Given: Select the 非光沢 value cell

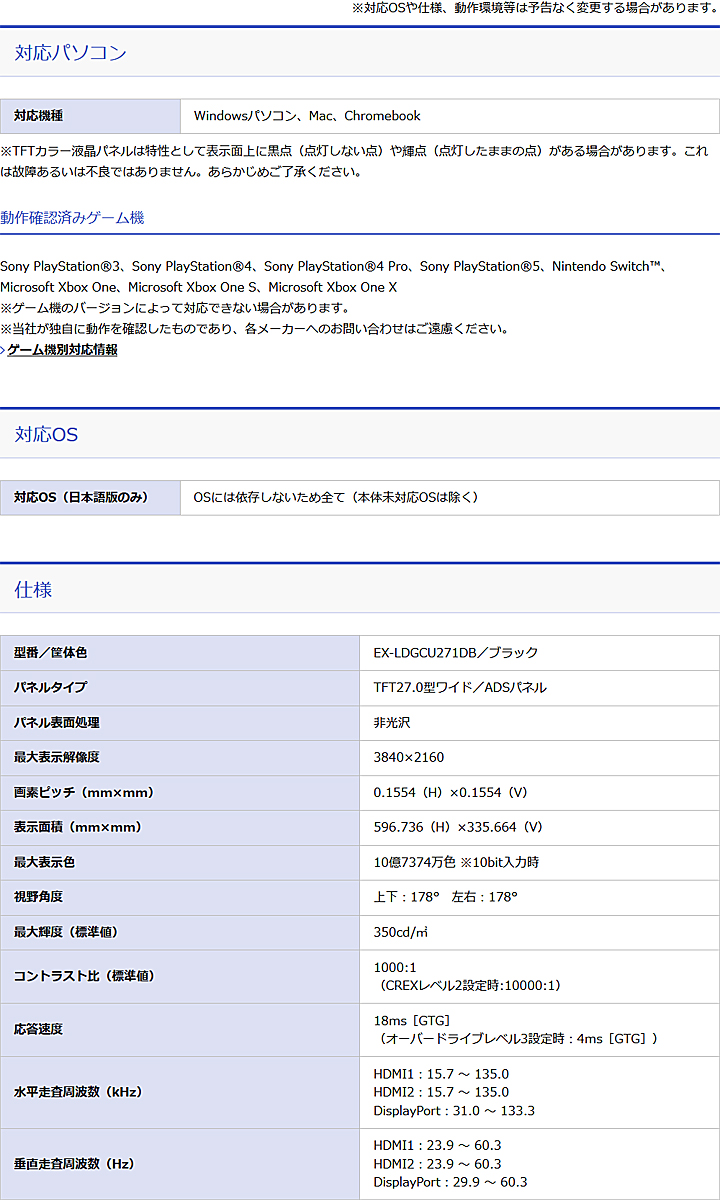Looking at the screenshot, I should [539, 723].
